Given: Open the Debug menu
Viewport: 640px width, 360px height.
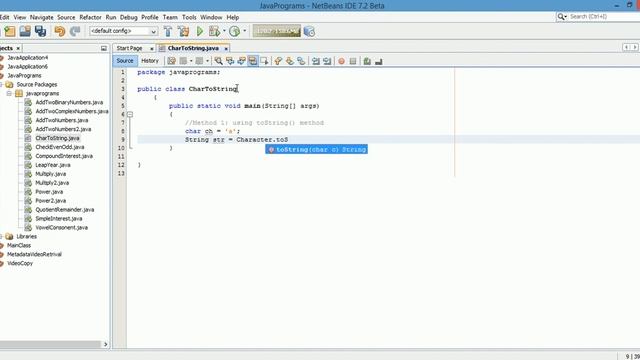Looking at the screenshot, I should click(129, 17).
